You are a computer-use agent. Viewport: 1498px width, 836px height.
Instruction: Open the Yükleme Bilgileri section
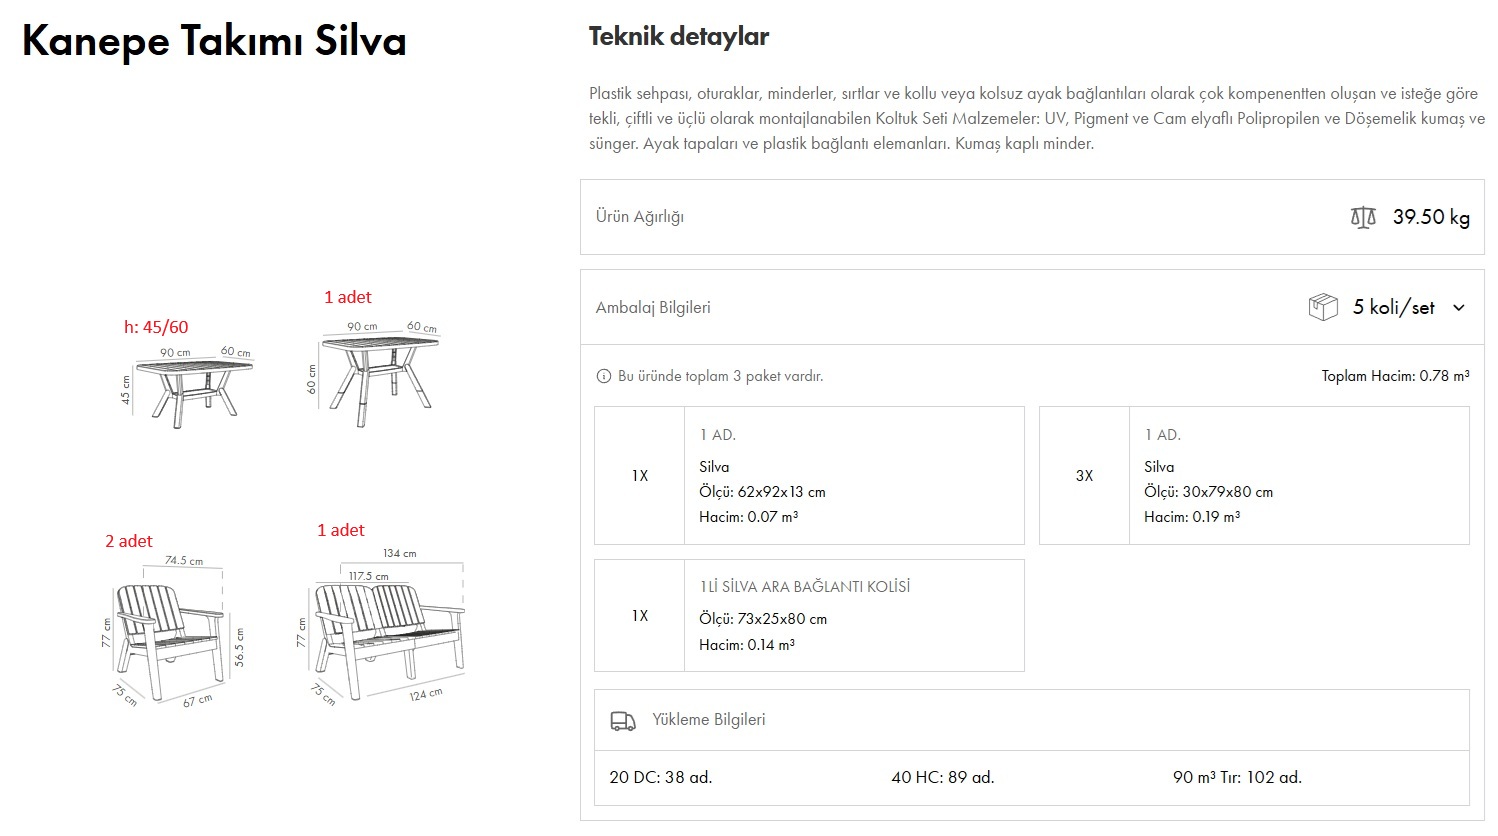pos(708,720)
